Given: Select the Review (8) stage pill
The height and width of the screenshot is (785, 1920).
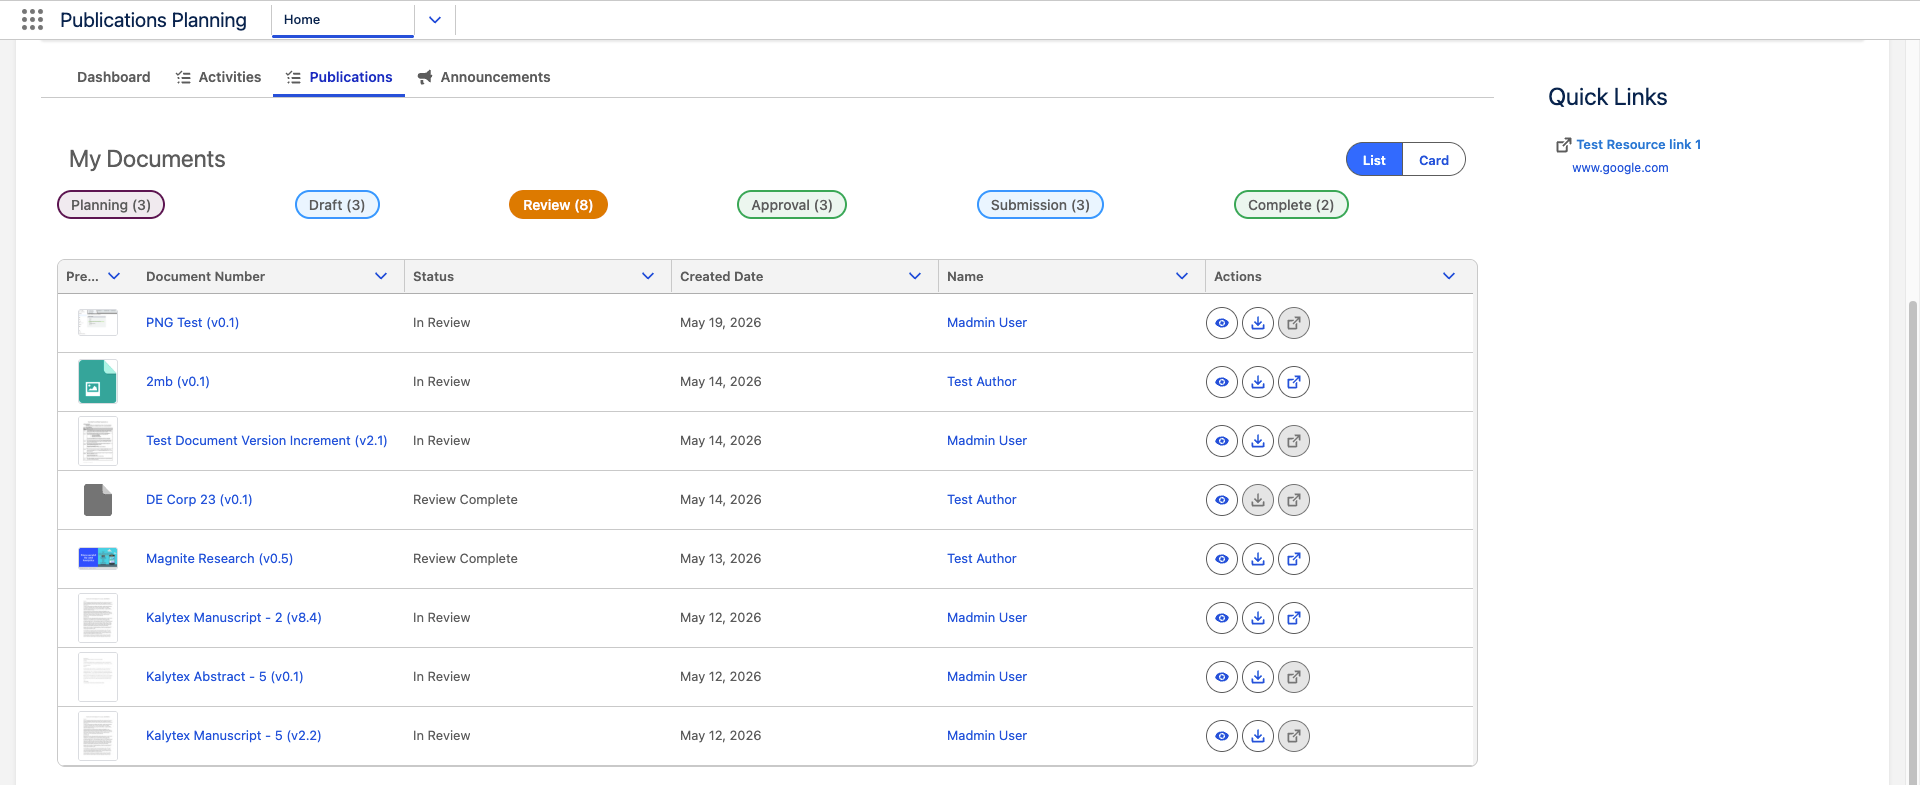Looking at the screenshot, I should (x=558, y=205).
